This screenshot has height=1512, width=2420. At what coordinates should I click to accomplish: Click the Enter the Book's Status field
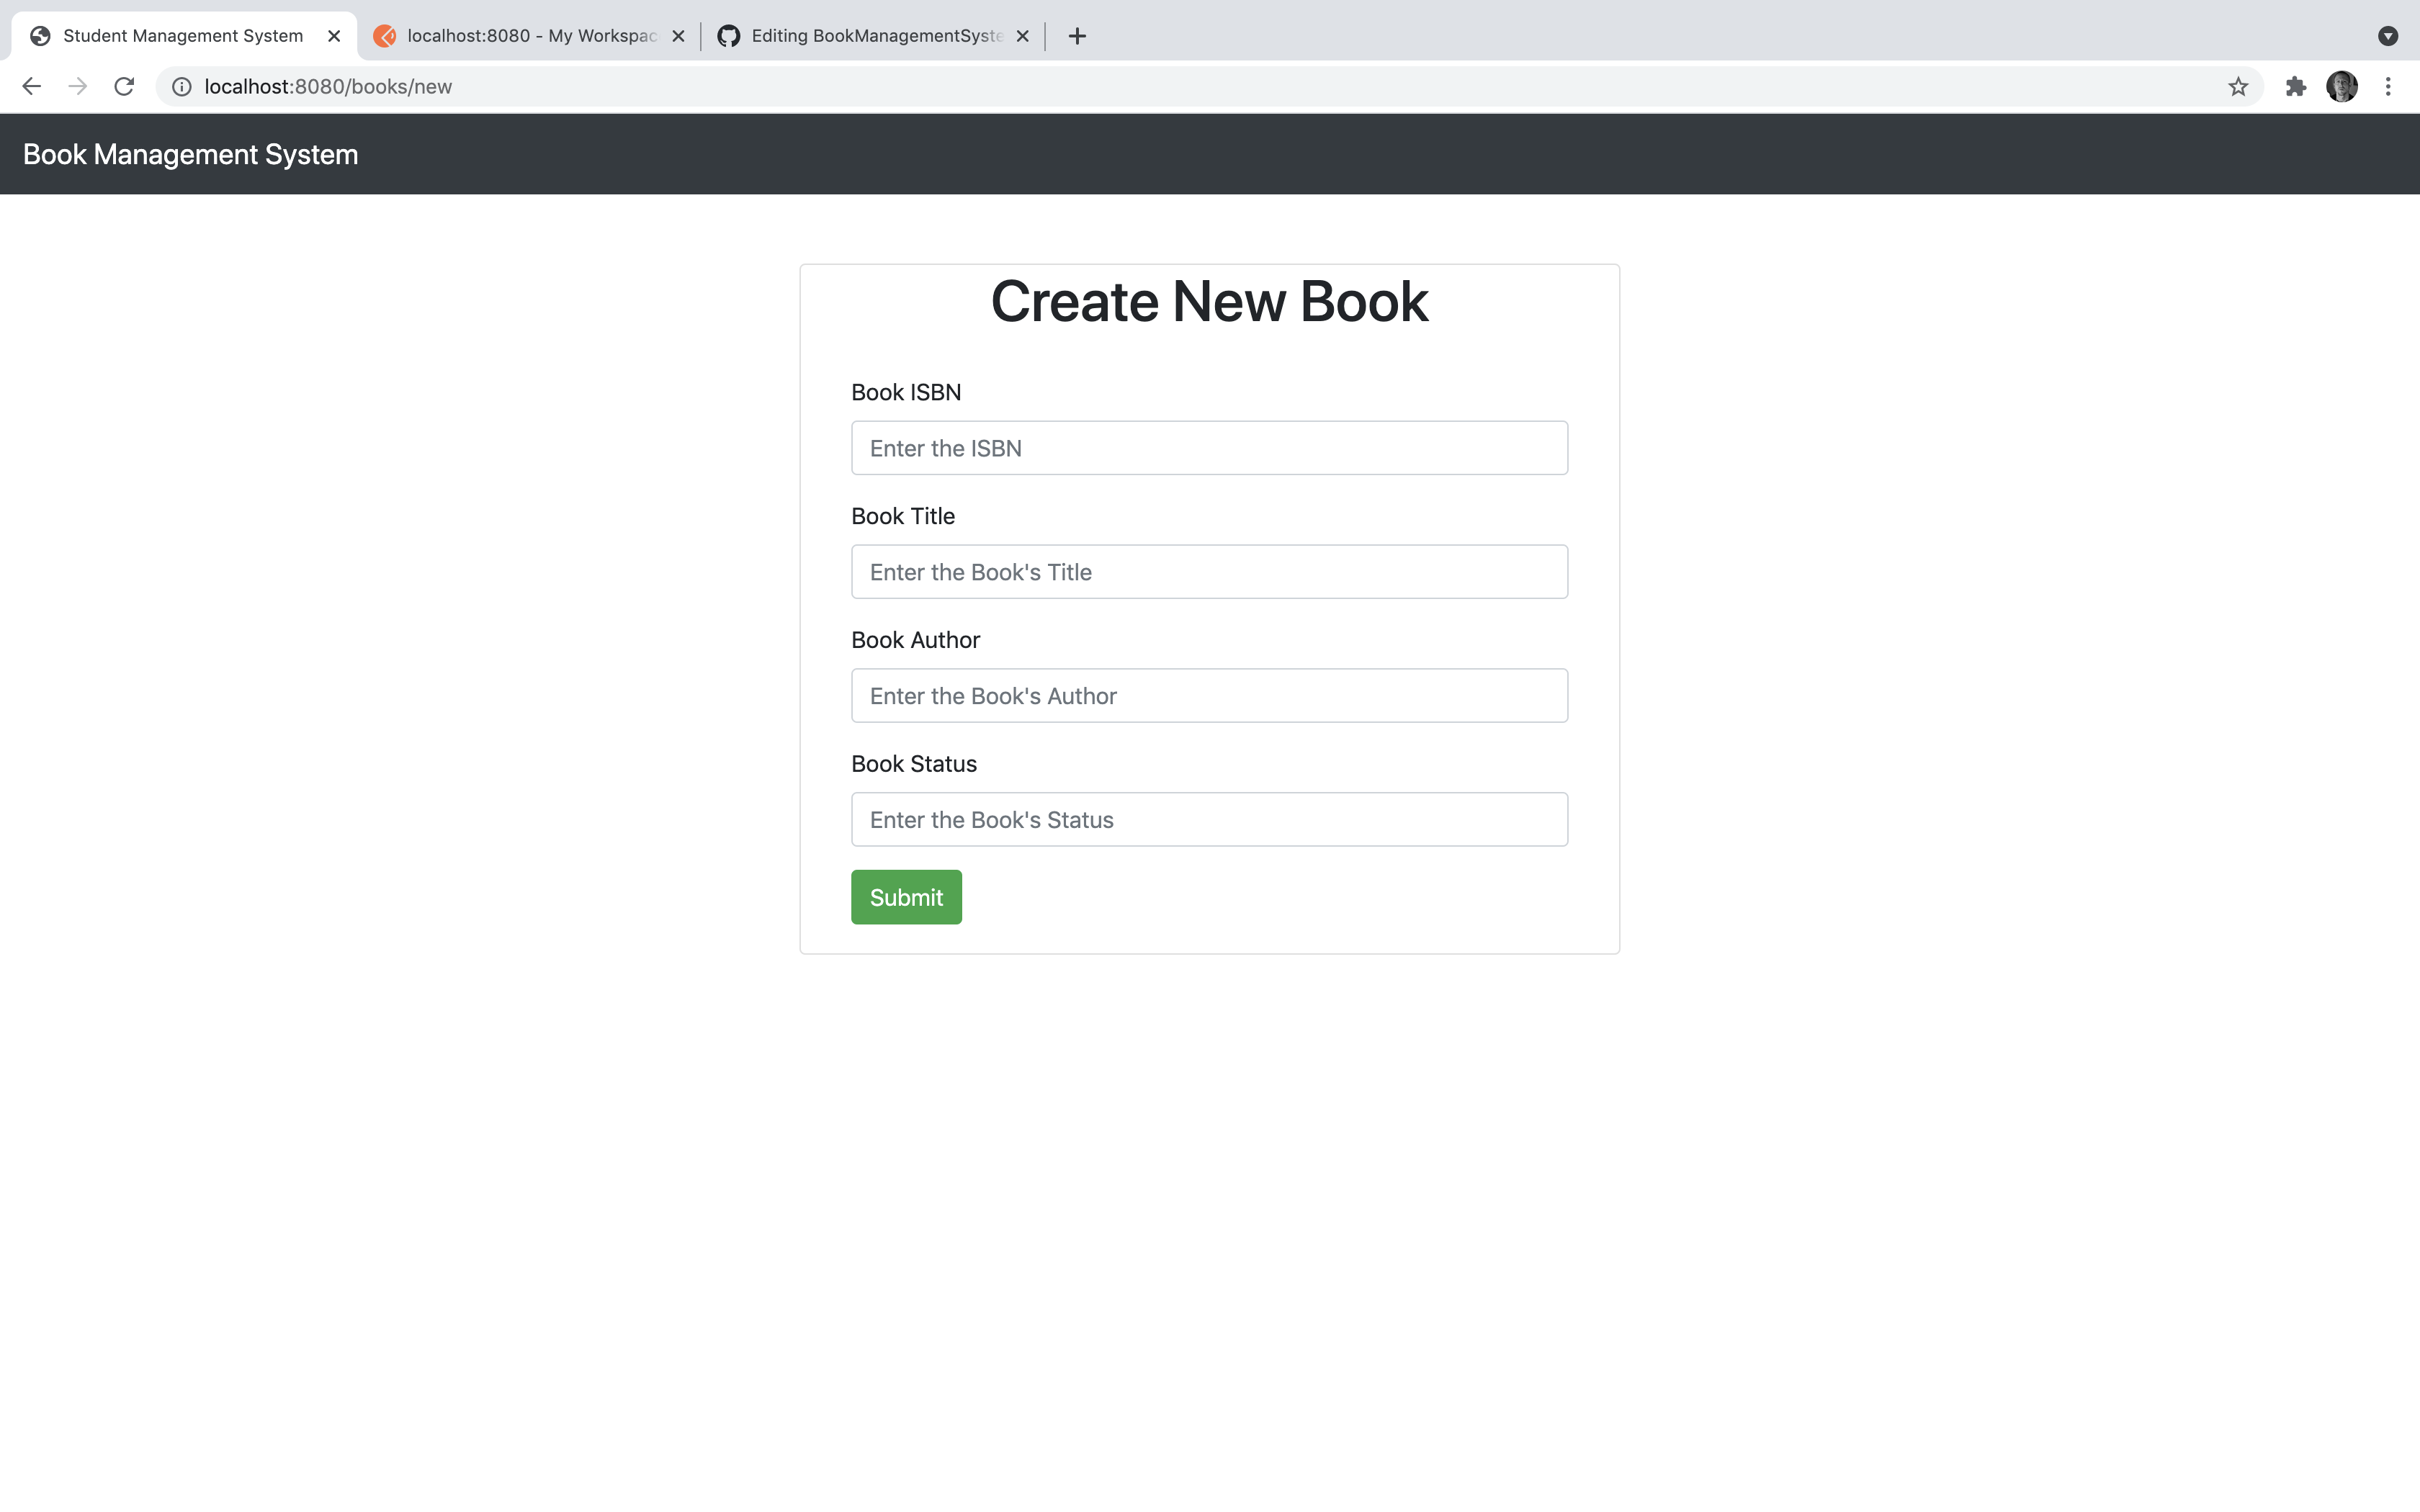coord(1208,819)
